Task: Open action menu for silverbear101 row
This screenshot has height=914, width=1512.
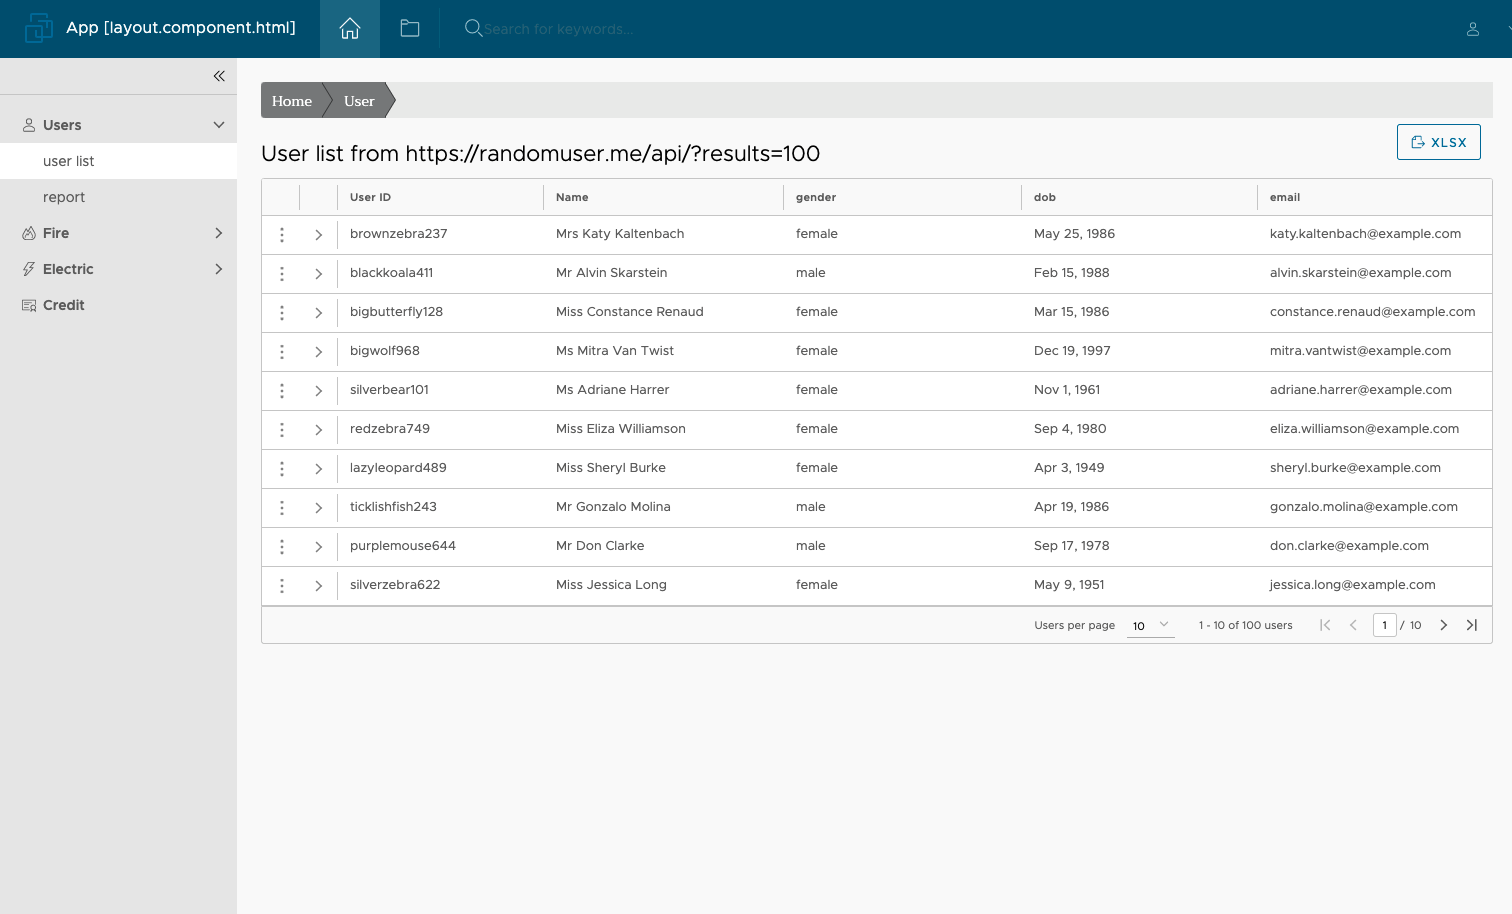Action: (x=282, y=391)
